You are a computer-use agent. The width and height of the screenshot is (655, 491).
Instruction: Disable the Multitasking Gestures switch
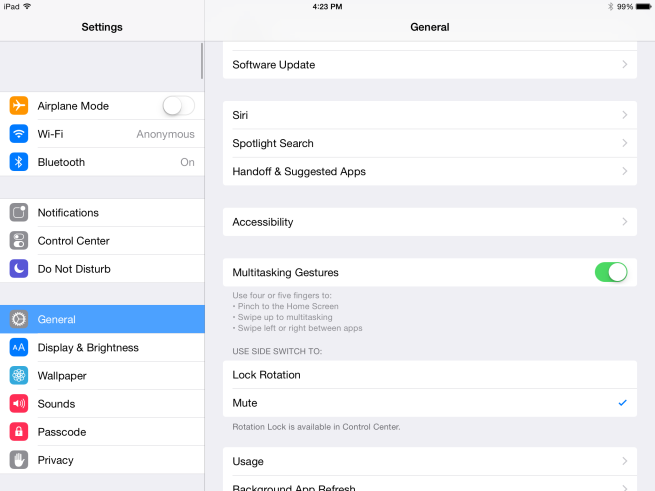click(x=610, y=272)
